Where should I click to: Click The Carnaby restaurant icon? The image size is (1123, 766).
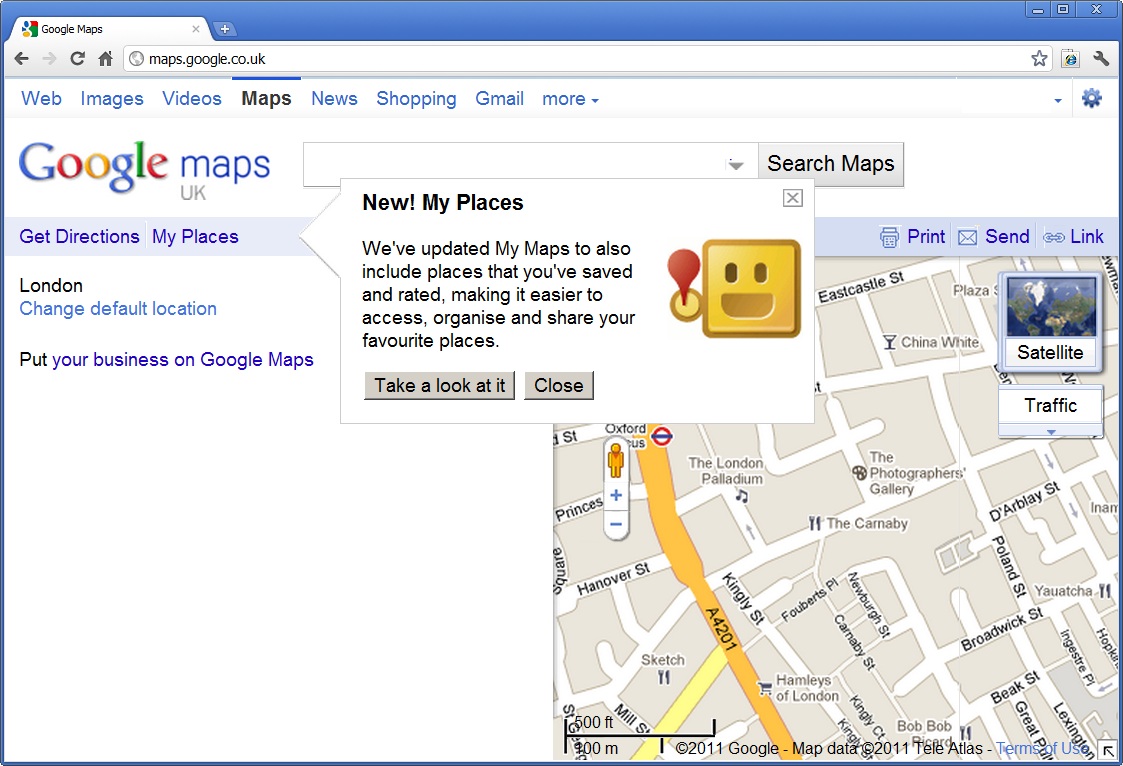pyautogui.click(x=814, y=523)
